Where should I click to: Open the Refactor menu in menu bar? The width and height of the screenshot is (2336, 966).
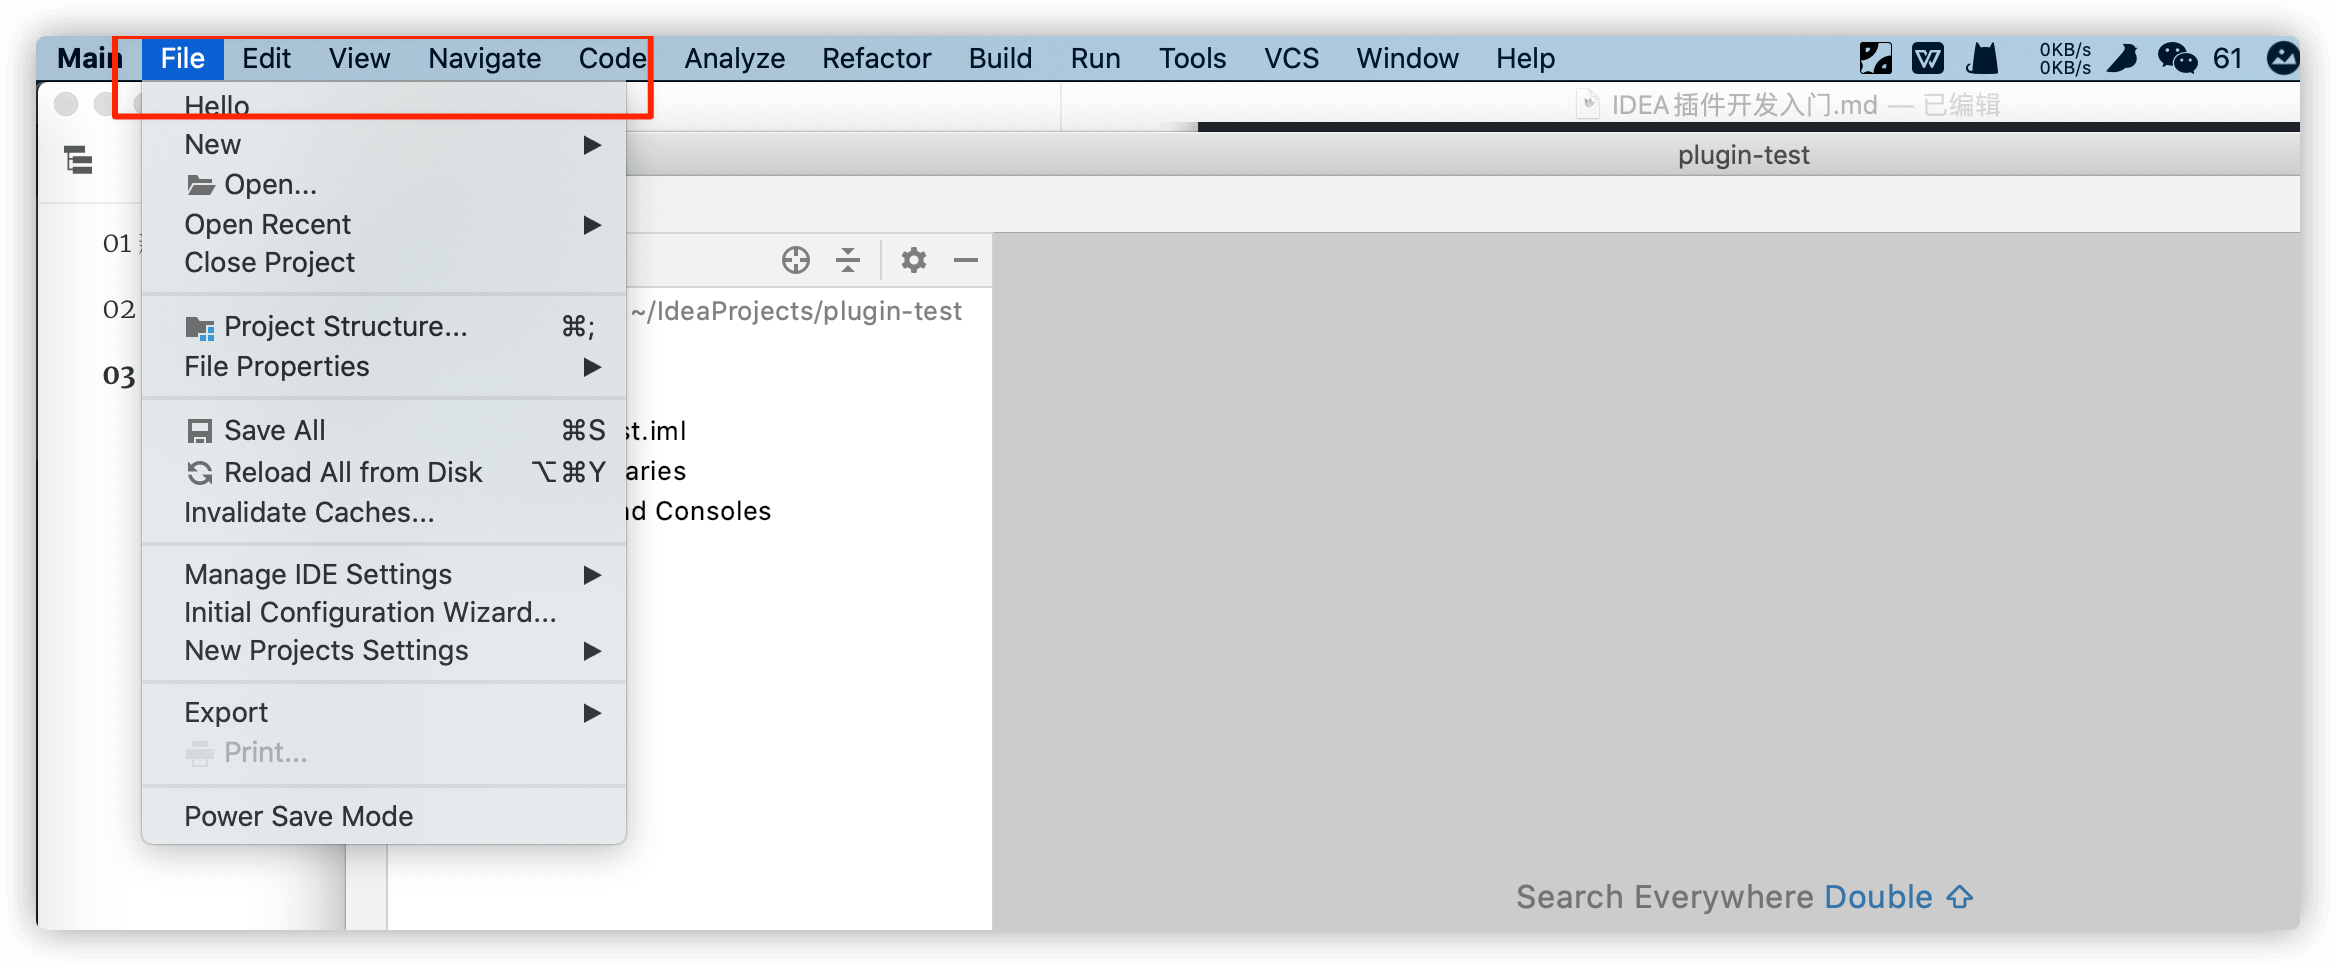876,58
